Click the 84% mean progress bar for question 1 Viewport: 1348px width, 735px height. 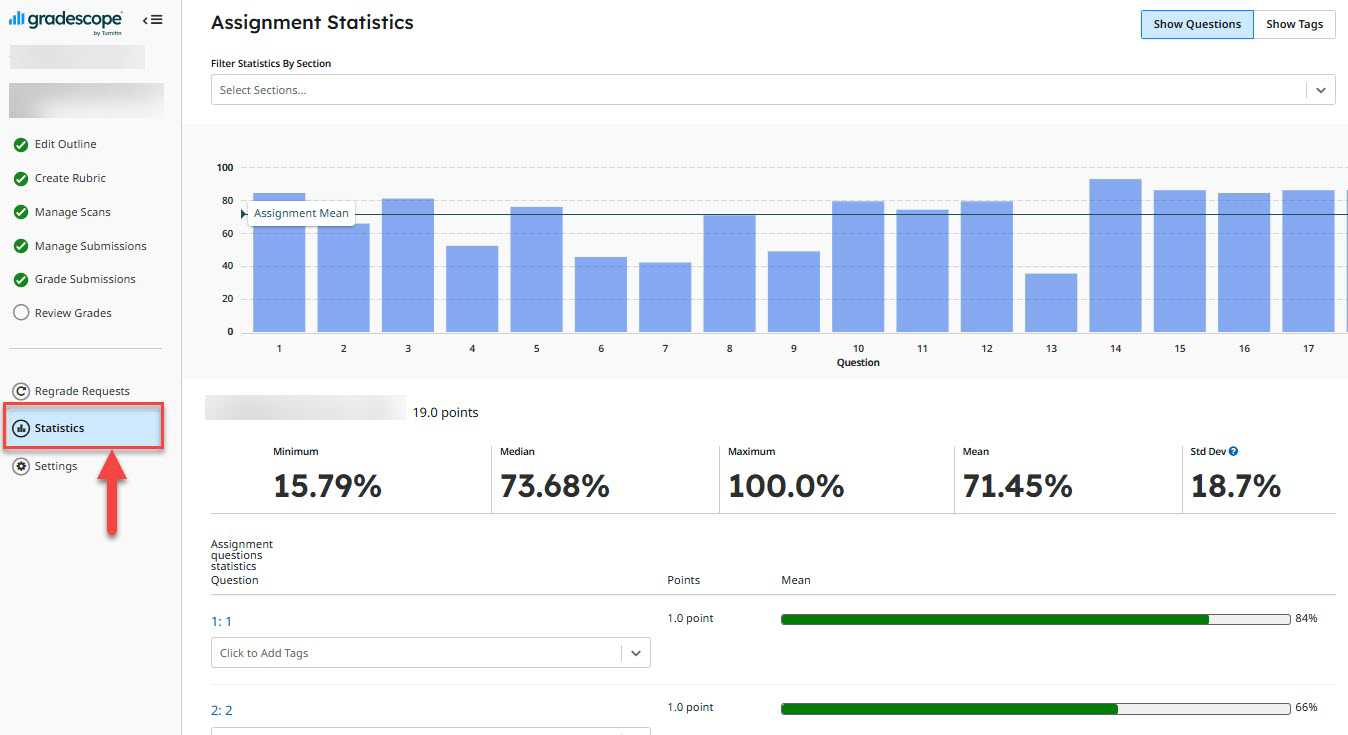1035,619
